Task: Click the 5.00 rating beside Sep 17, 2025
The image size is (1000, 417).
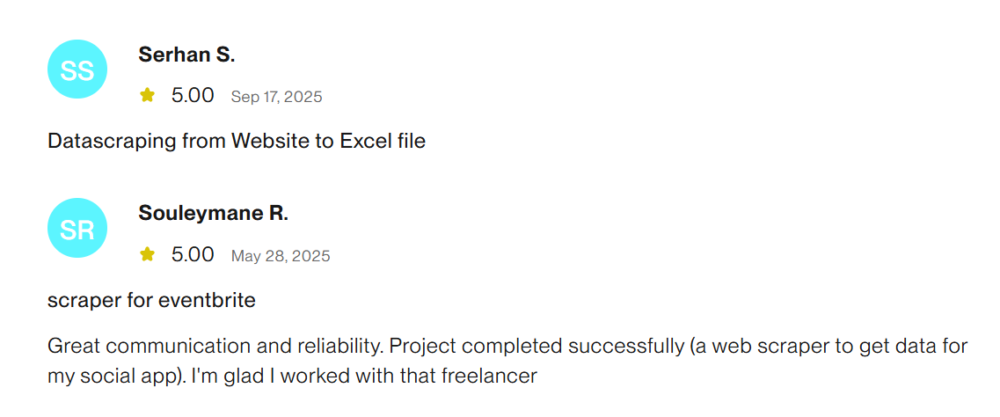Action: pos(192,96)
